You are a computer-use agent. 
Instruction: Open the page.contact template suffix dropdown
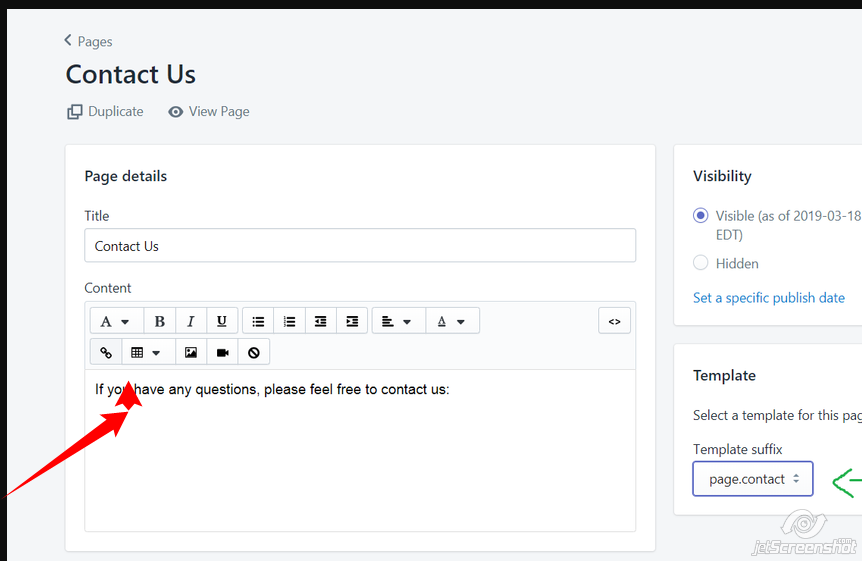753,479
